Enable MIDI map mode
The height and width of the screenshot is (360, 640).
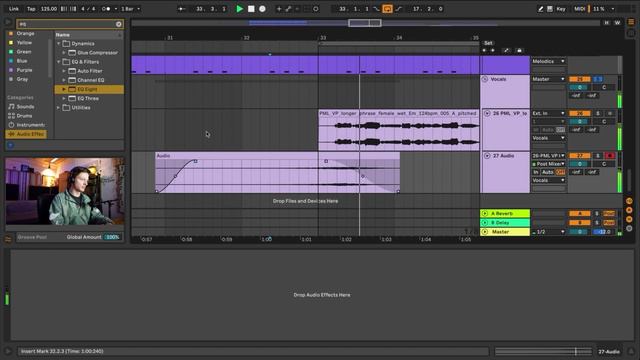(580, 9)
